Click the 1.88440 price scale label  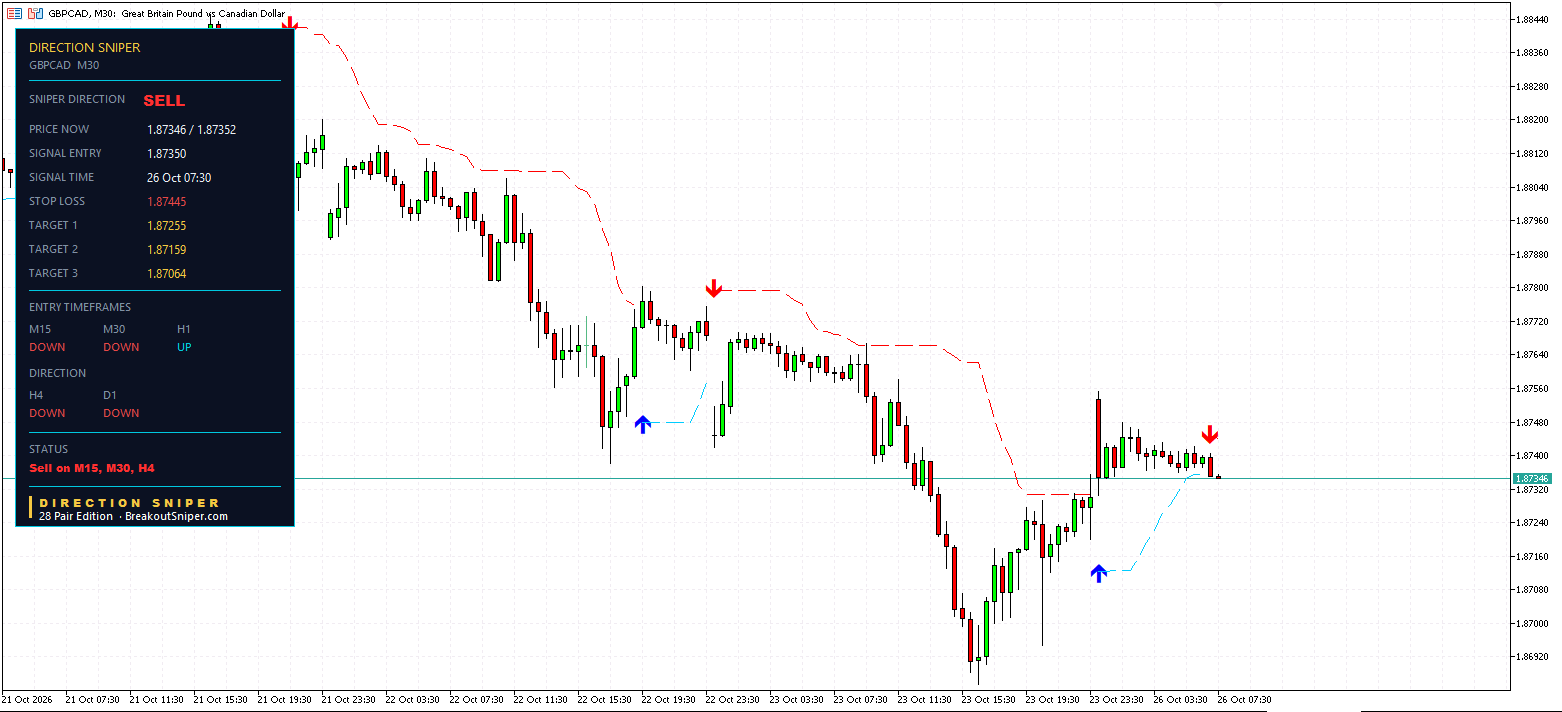point(1534,19)
